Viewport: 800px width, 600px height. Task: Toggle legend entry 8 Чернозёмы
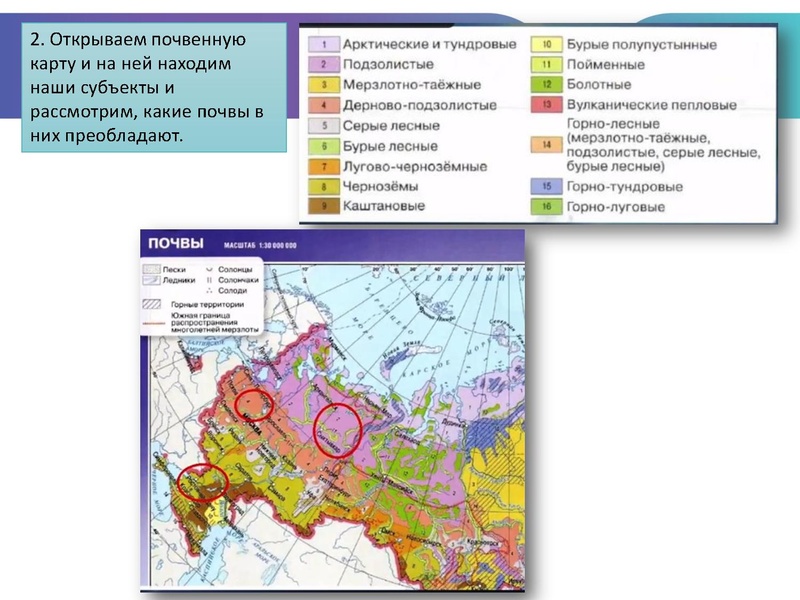[322, 185]
